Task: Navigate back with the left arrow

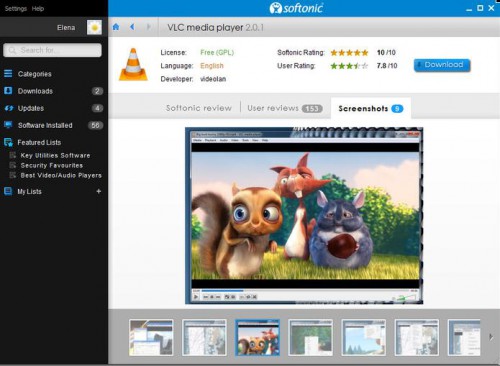Action: click(132, 27)
